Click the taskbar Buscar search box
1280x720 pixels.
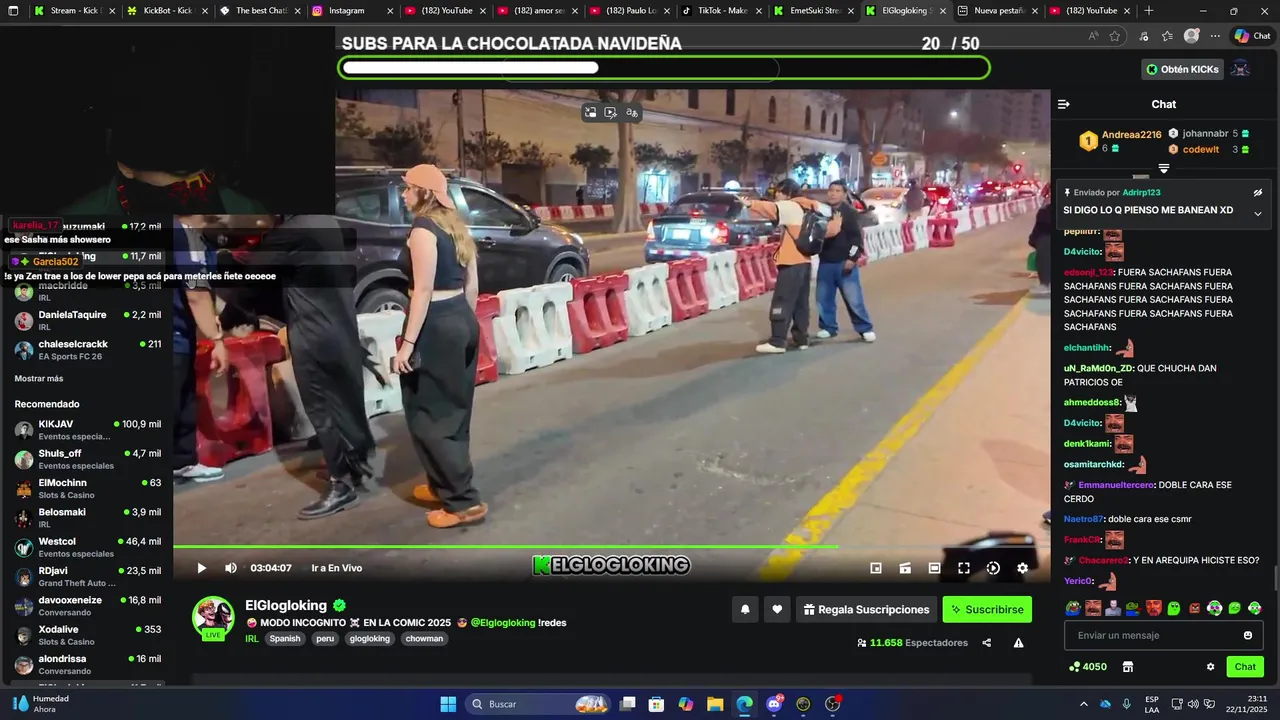click(538, 704)
